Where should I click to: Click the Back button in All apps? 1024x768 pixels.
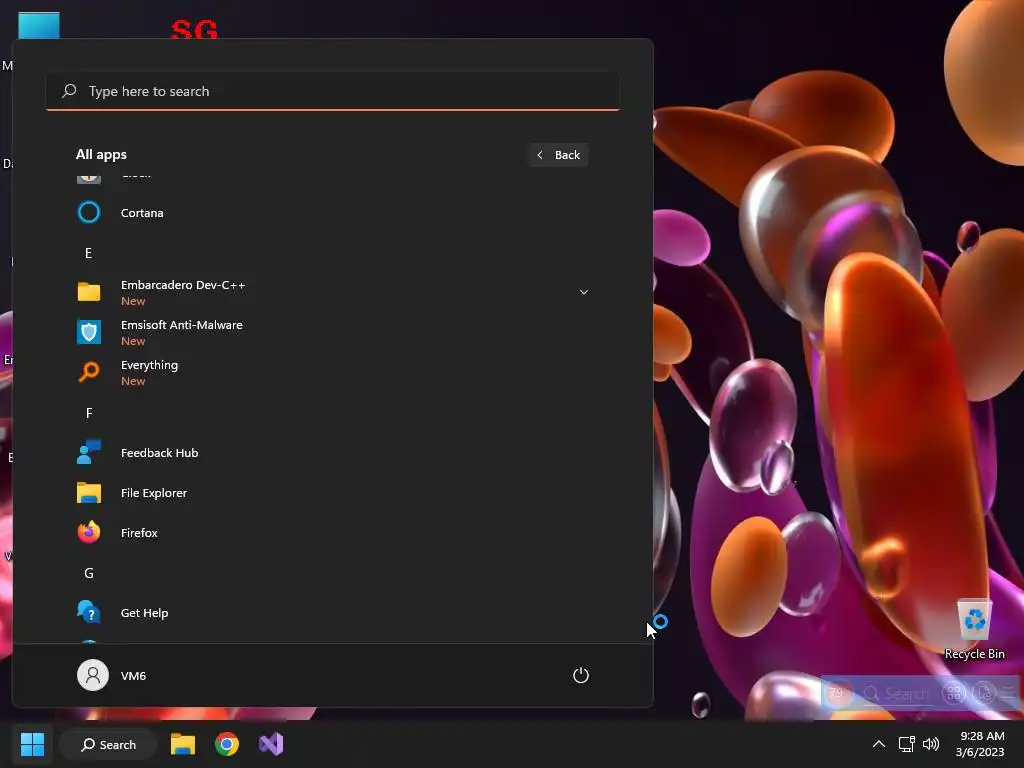coord(558,155)
